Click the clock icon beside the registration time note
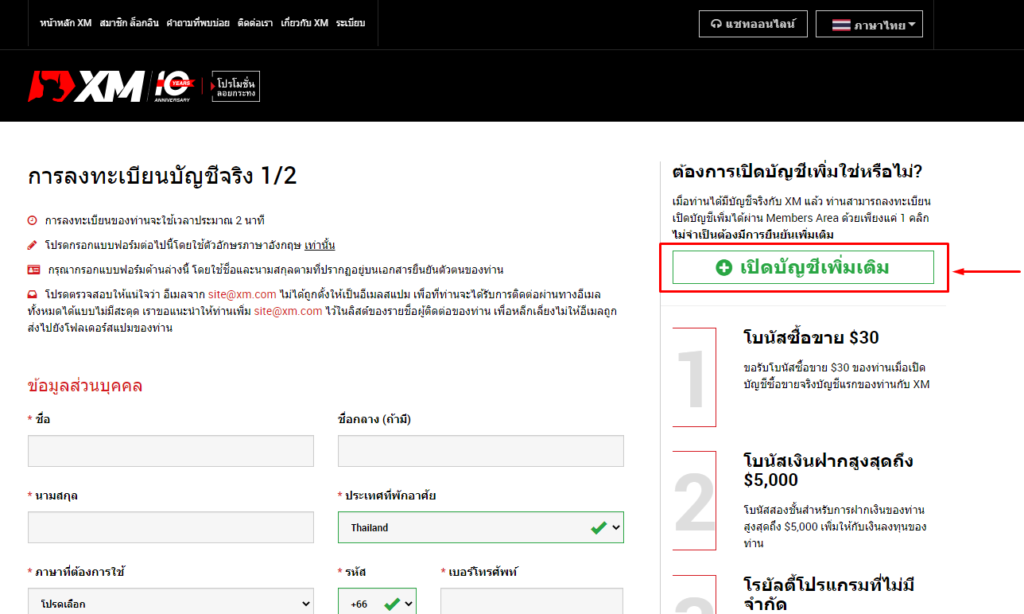The image size is (1024, 614). coord(30,219)
